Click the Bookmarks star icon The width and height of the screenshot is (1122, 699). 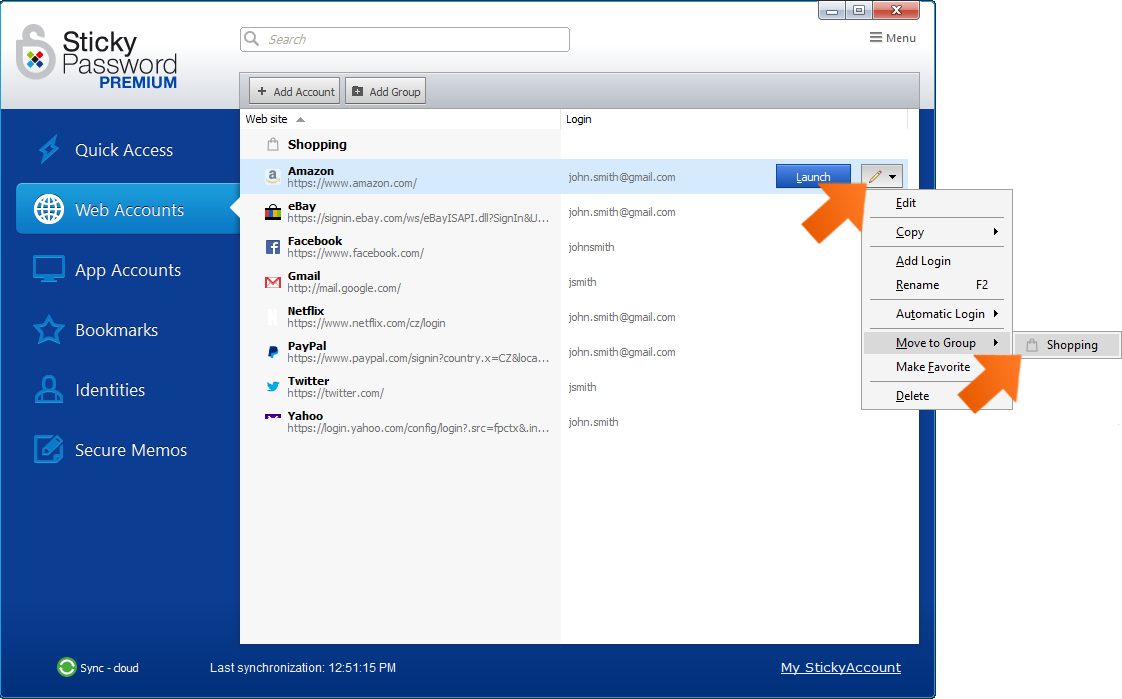pyautogui.click(x=49, y=330)
